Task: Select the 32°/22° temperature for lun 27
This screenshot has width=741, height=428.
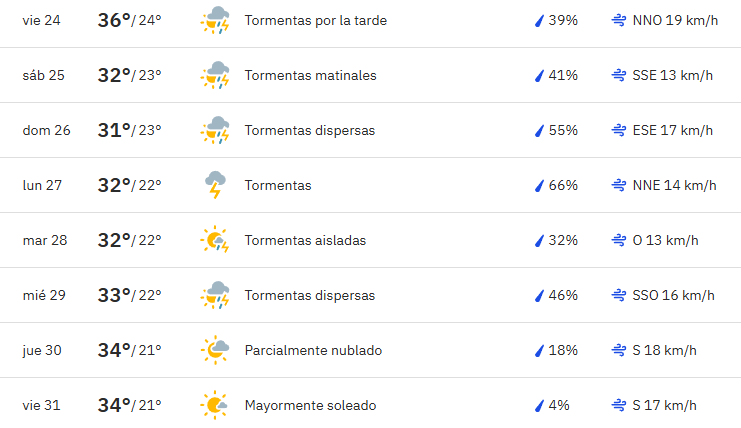Action: [x=129, y=185]
